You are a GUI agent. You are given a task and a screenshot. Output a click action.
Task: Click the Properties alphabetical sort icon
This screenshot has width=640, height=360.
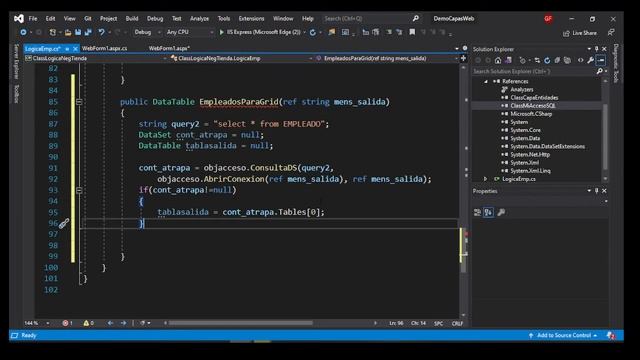pyautogui.click(x=488, y=212)
